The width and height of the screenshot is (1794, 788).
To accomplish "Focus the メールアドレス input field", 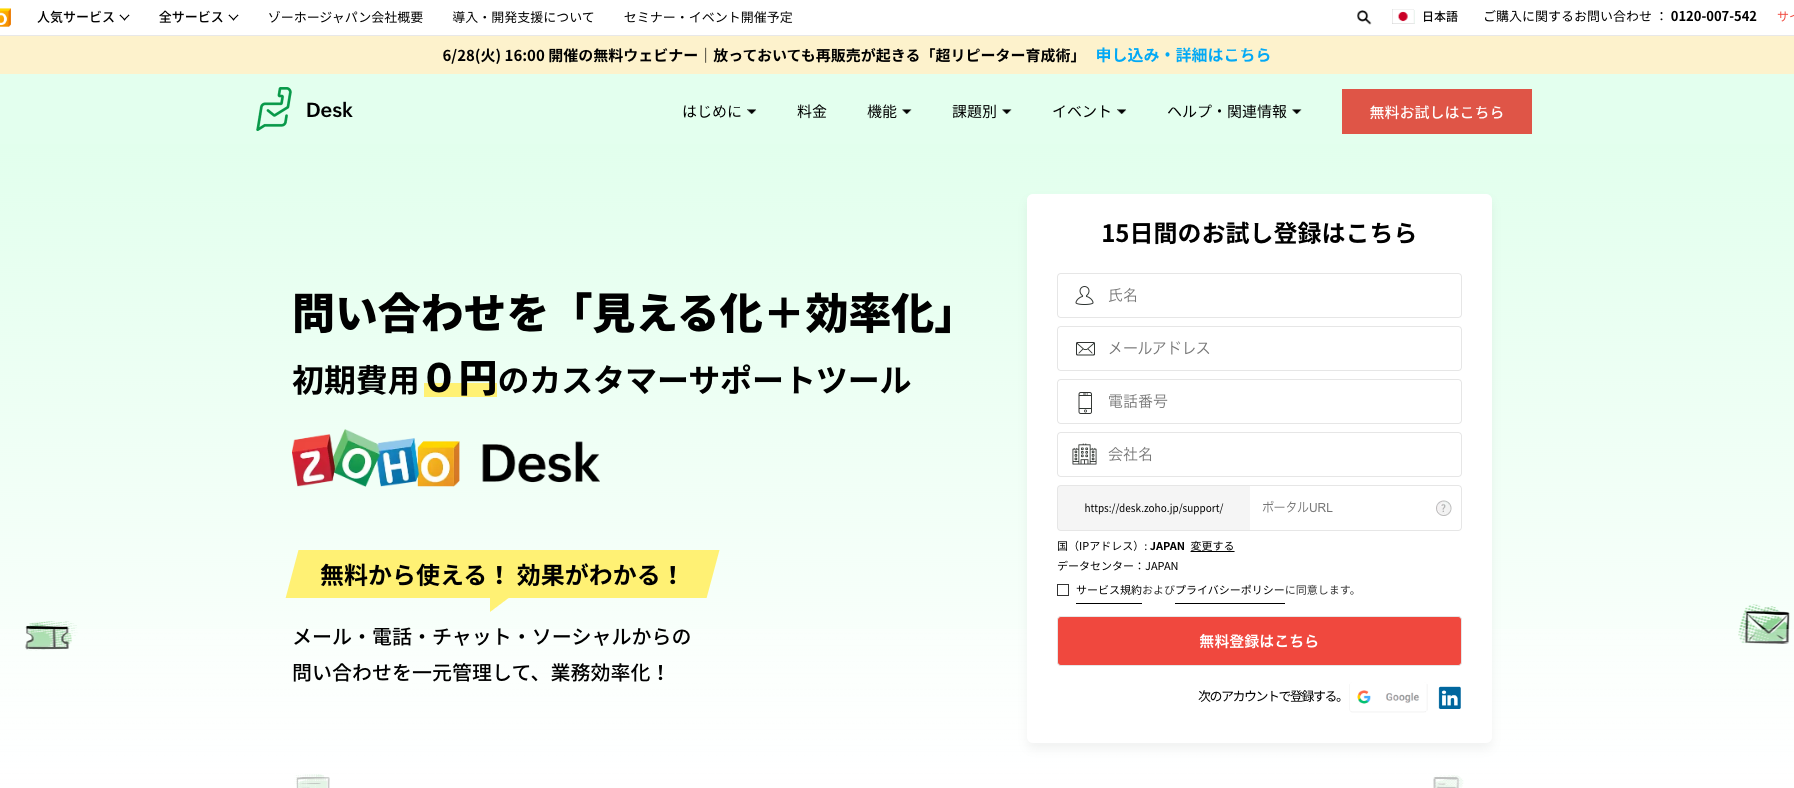I will pos(1259,348).
